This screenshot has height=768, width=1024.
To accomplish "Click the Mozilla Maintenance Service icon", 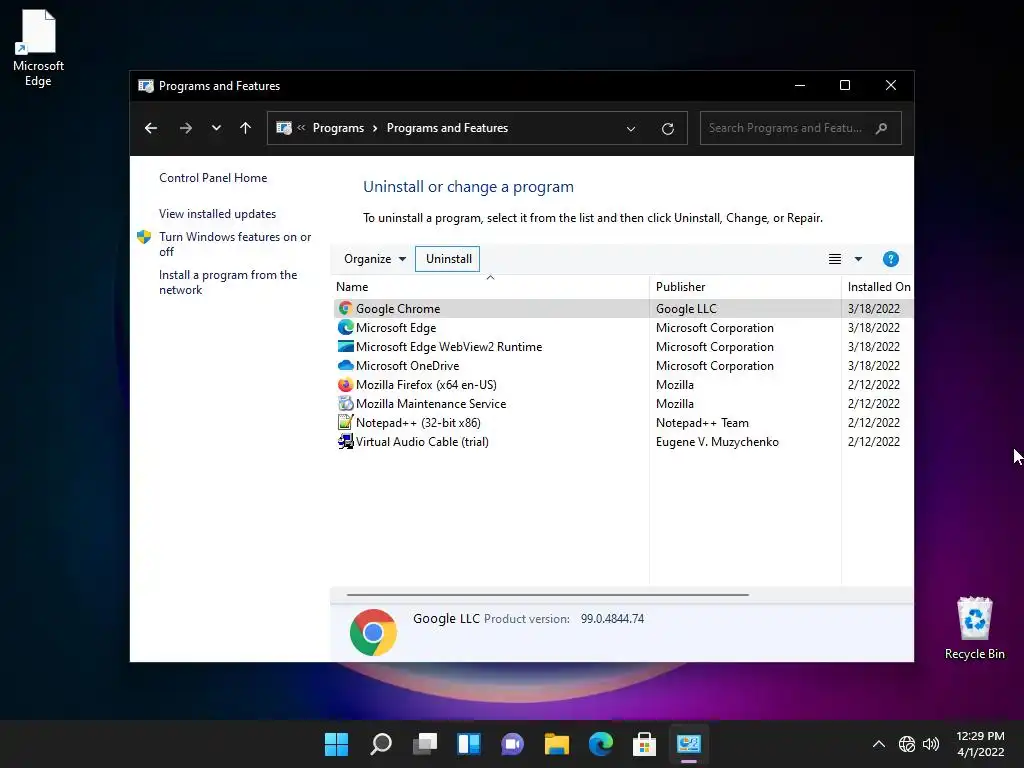I will 345,404.
